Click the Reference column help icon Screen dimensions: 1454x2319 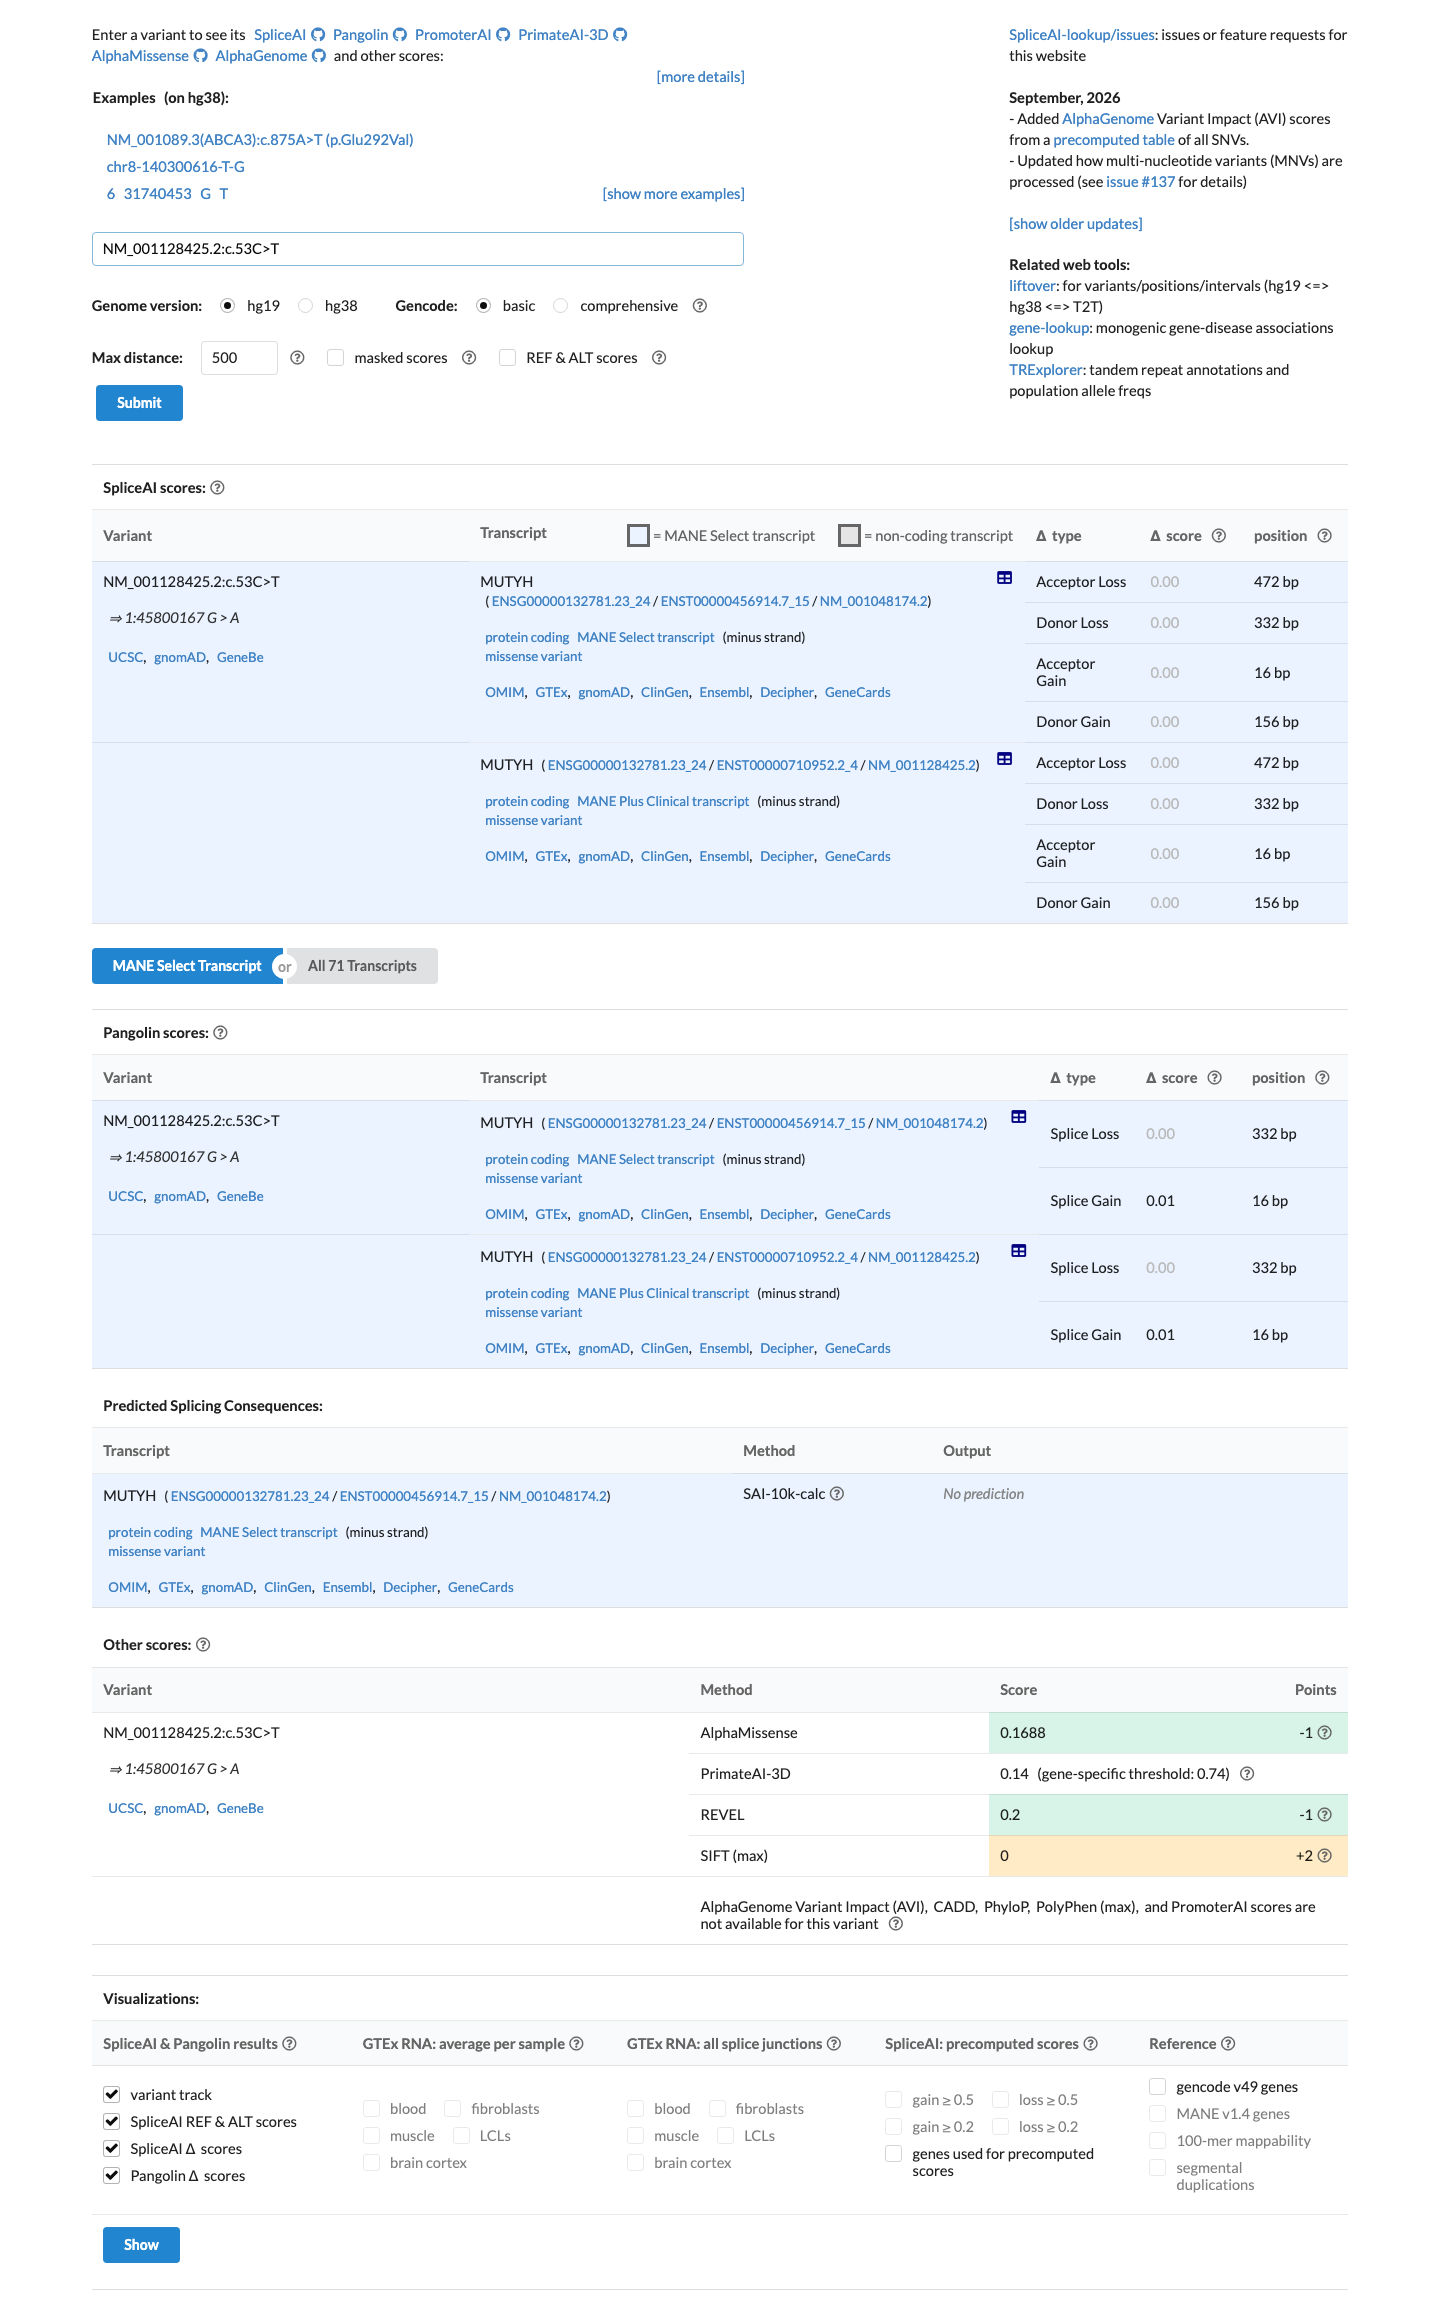click(1228, 2044)
